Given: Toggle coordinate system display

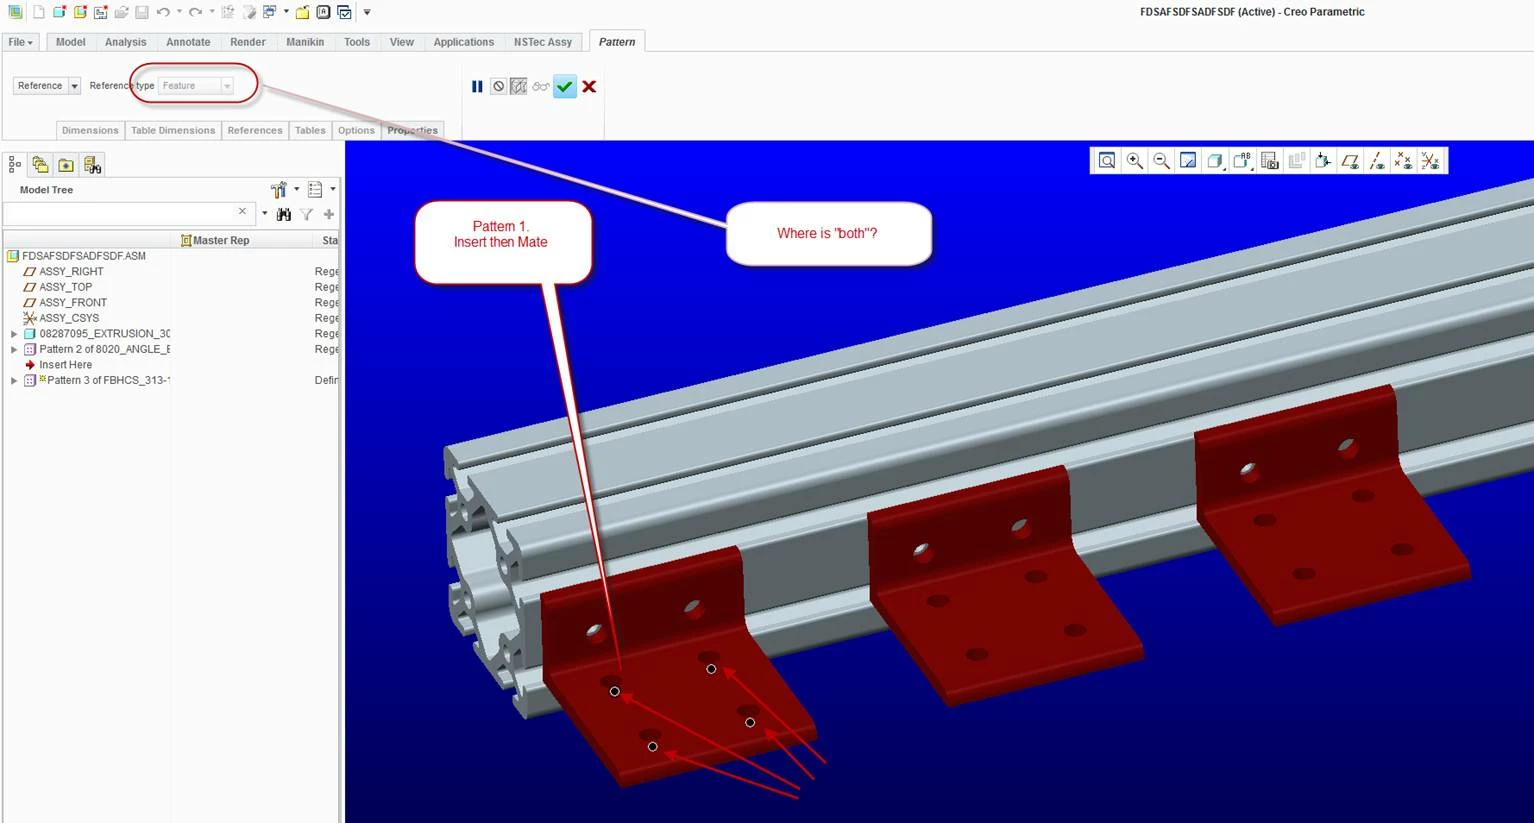Looking at the screenshot, I should coord(1431,161).
